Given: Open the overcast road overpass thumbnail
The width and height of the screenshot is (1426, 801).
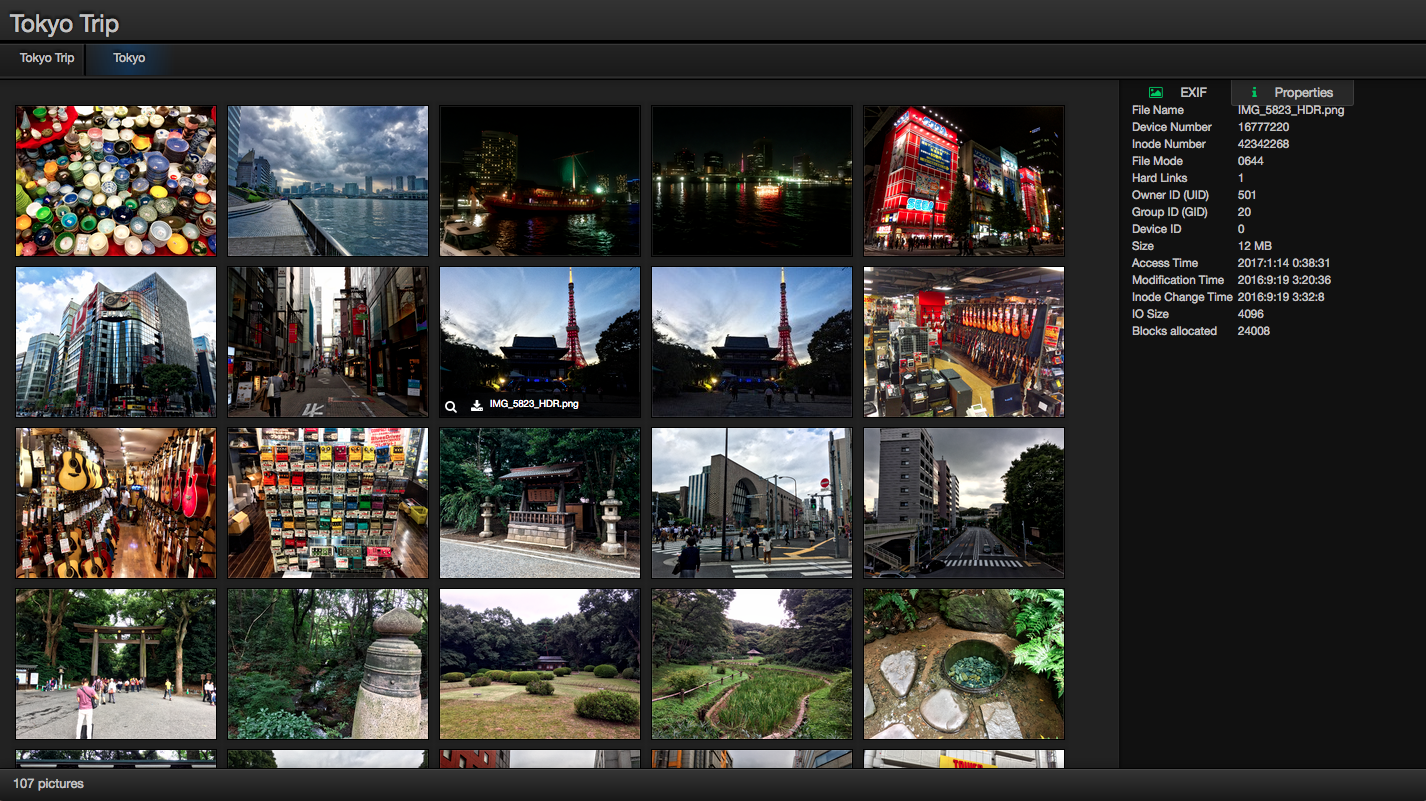Looking at the screenshot, I should (x=964, y=503).
